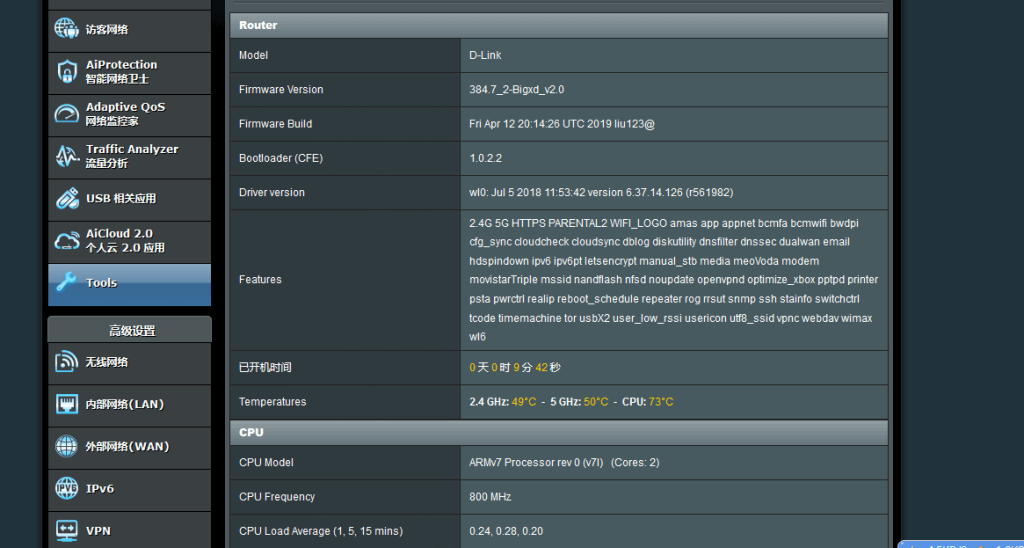
Task: Click the Tools wrench icon
Action: click(x=66, y=282)
